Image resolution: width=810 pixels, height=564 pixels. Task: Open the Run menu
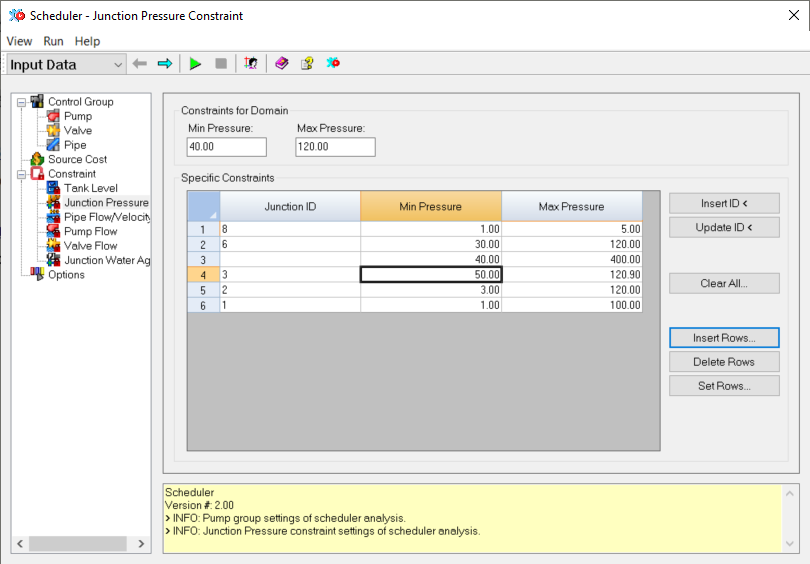53,41
